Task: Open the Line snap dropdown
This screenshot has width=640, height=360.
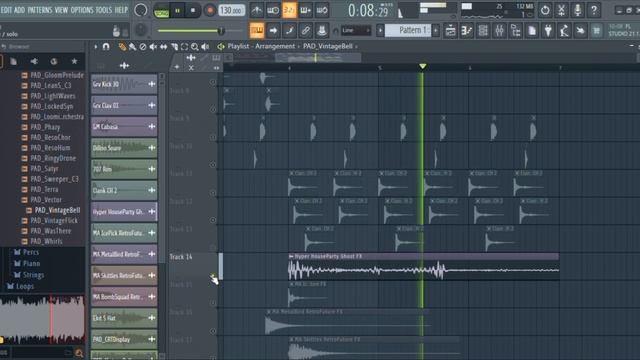Action: click(x=356, y=31)
